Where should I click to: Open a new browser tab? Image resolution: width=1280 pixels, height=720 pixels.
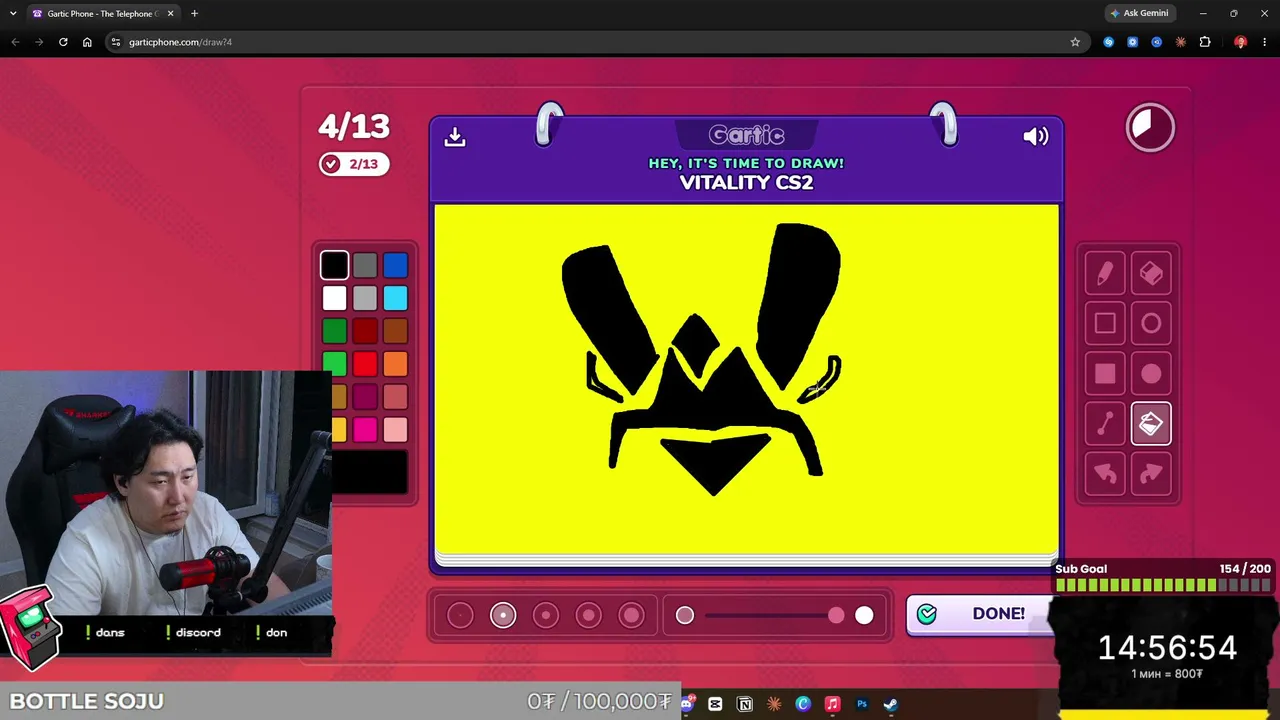click(x=194, y=13)
